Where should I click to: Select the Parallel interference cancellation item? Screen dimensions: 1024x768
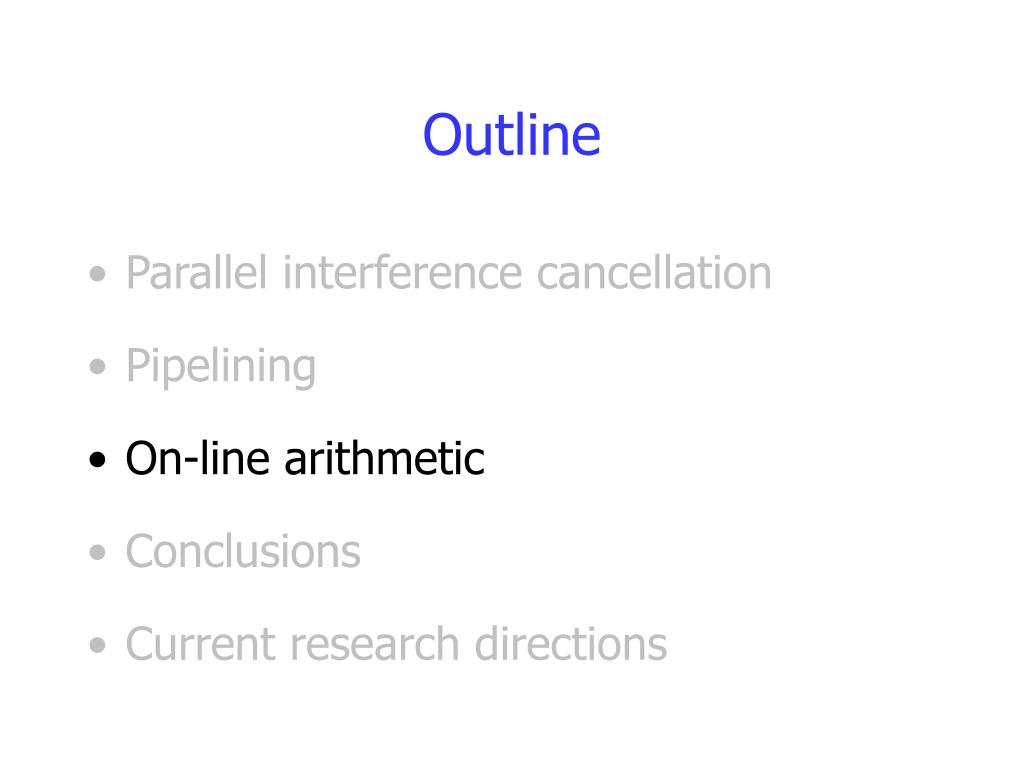pos(449,272)
